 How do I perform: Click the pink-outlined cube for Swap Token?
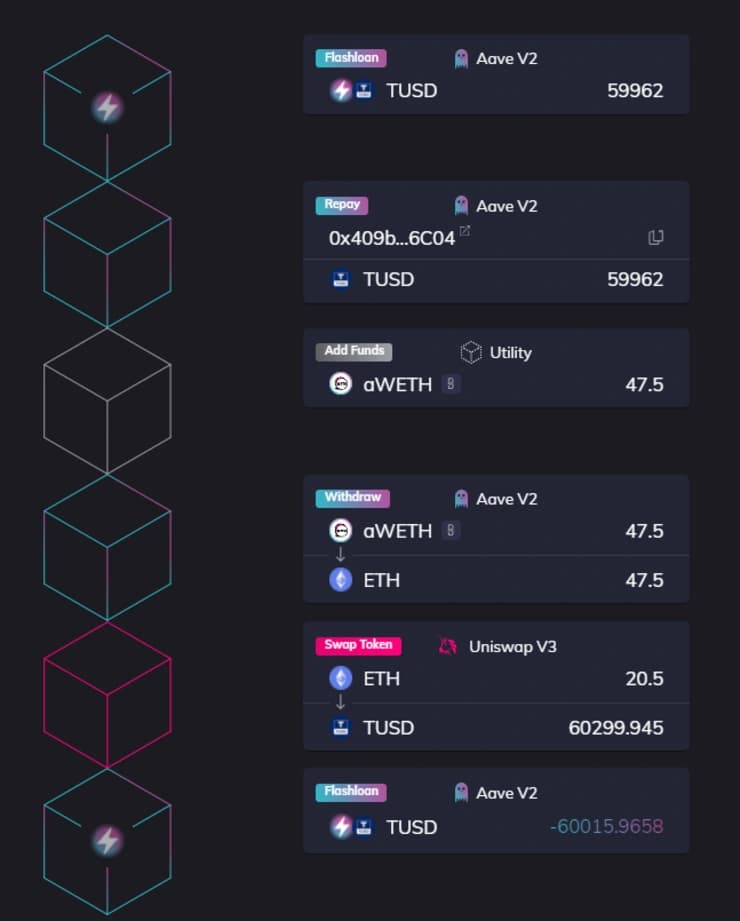coord(107,695)
